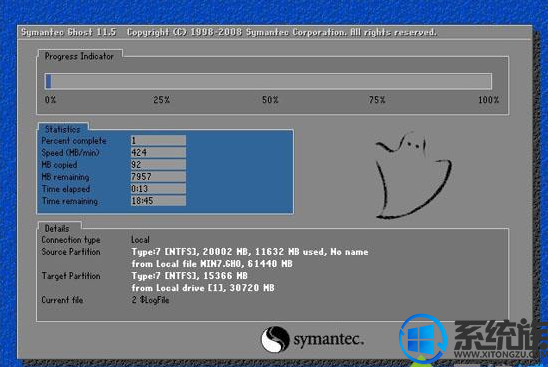Click the Windows logo watermark icon

tap(423, 339)
